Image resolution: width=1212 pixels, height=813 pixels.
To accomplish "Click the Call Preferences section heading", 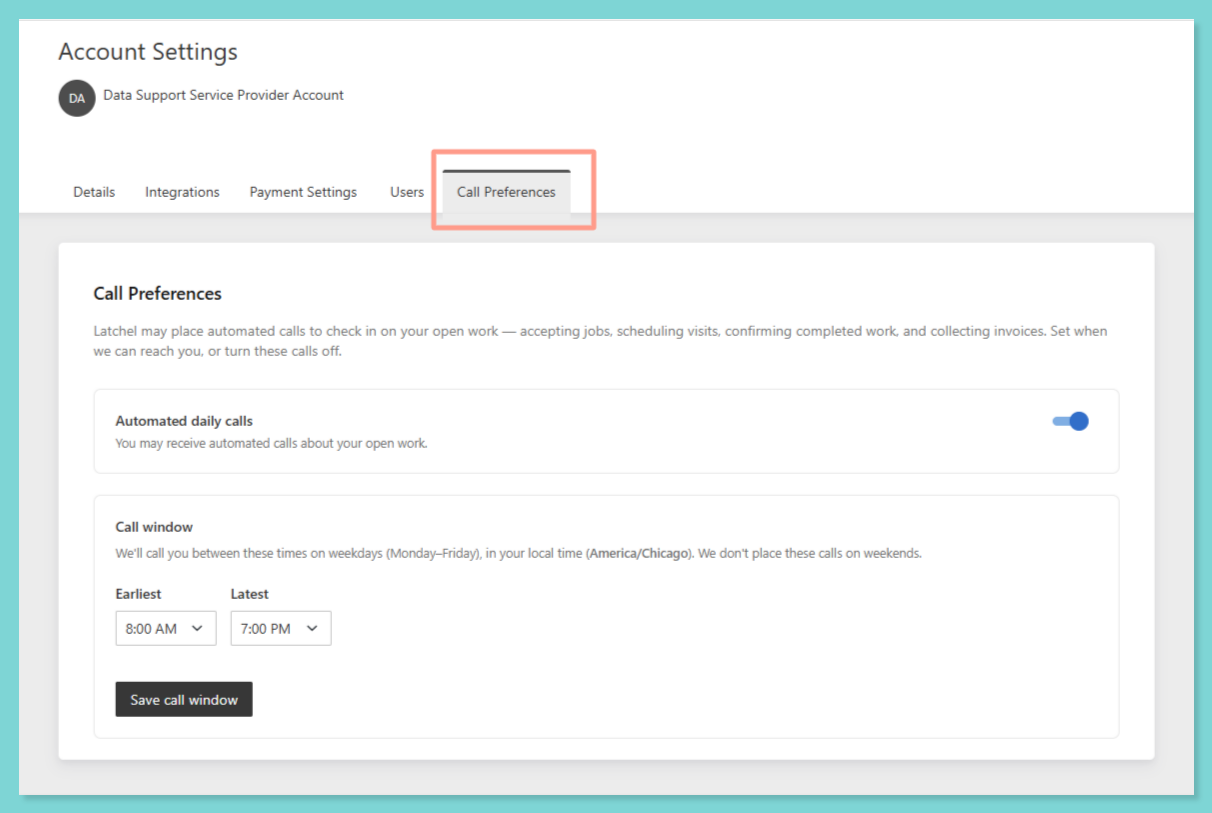I will coord(158,294).
